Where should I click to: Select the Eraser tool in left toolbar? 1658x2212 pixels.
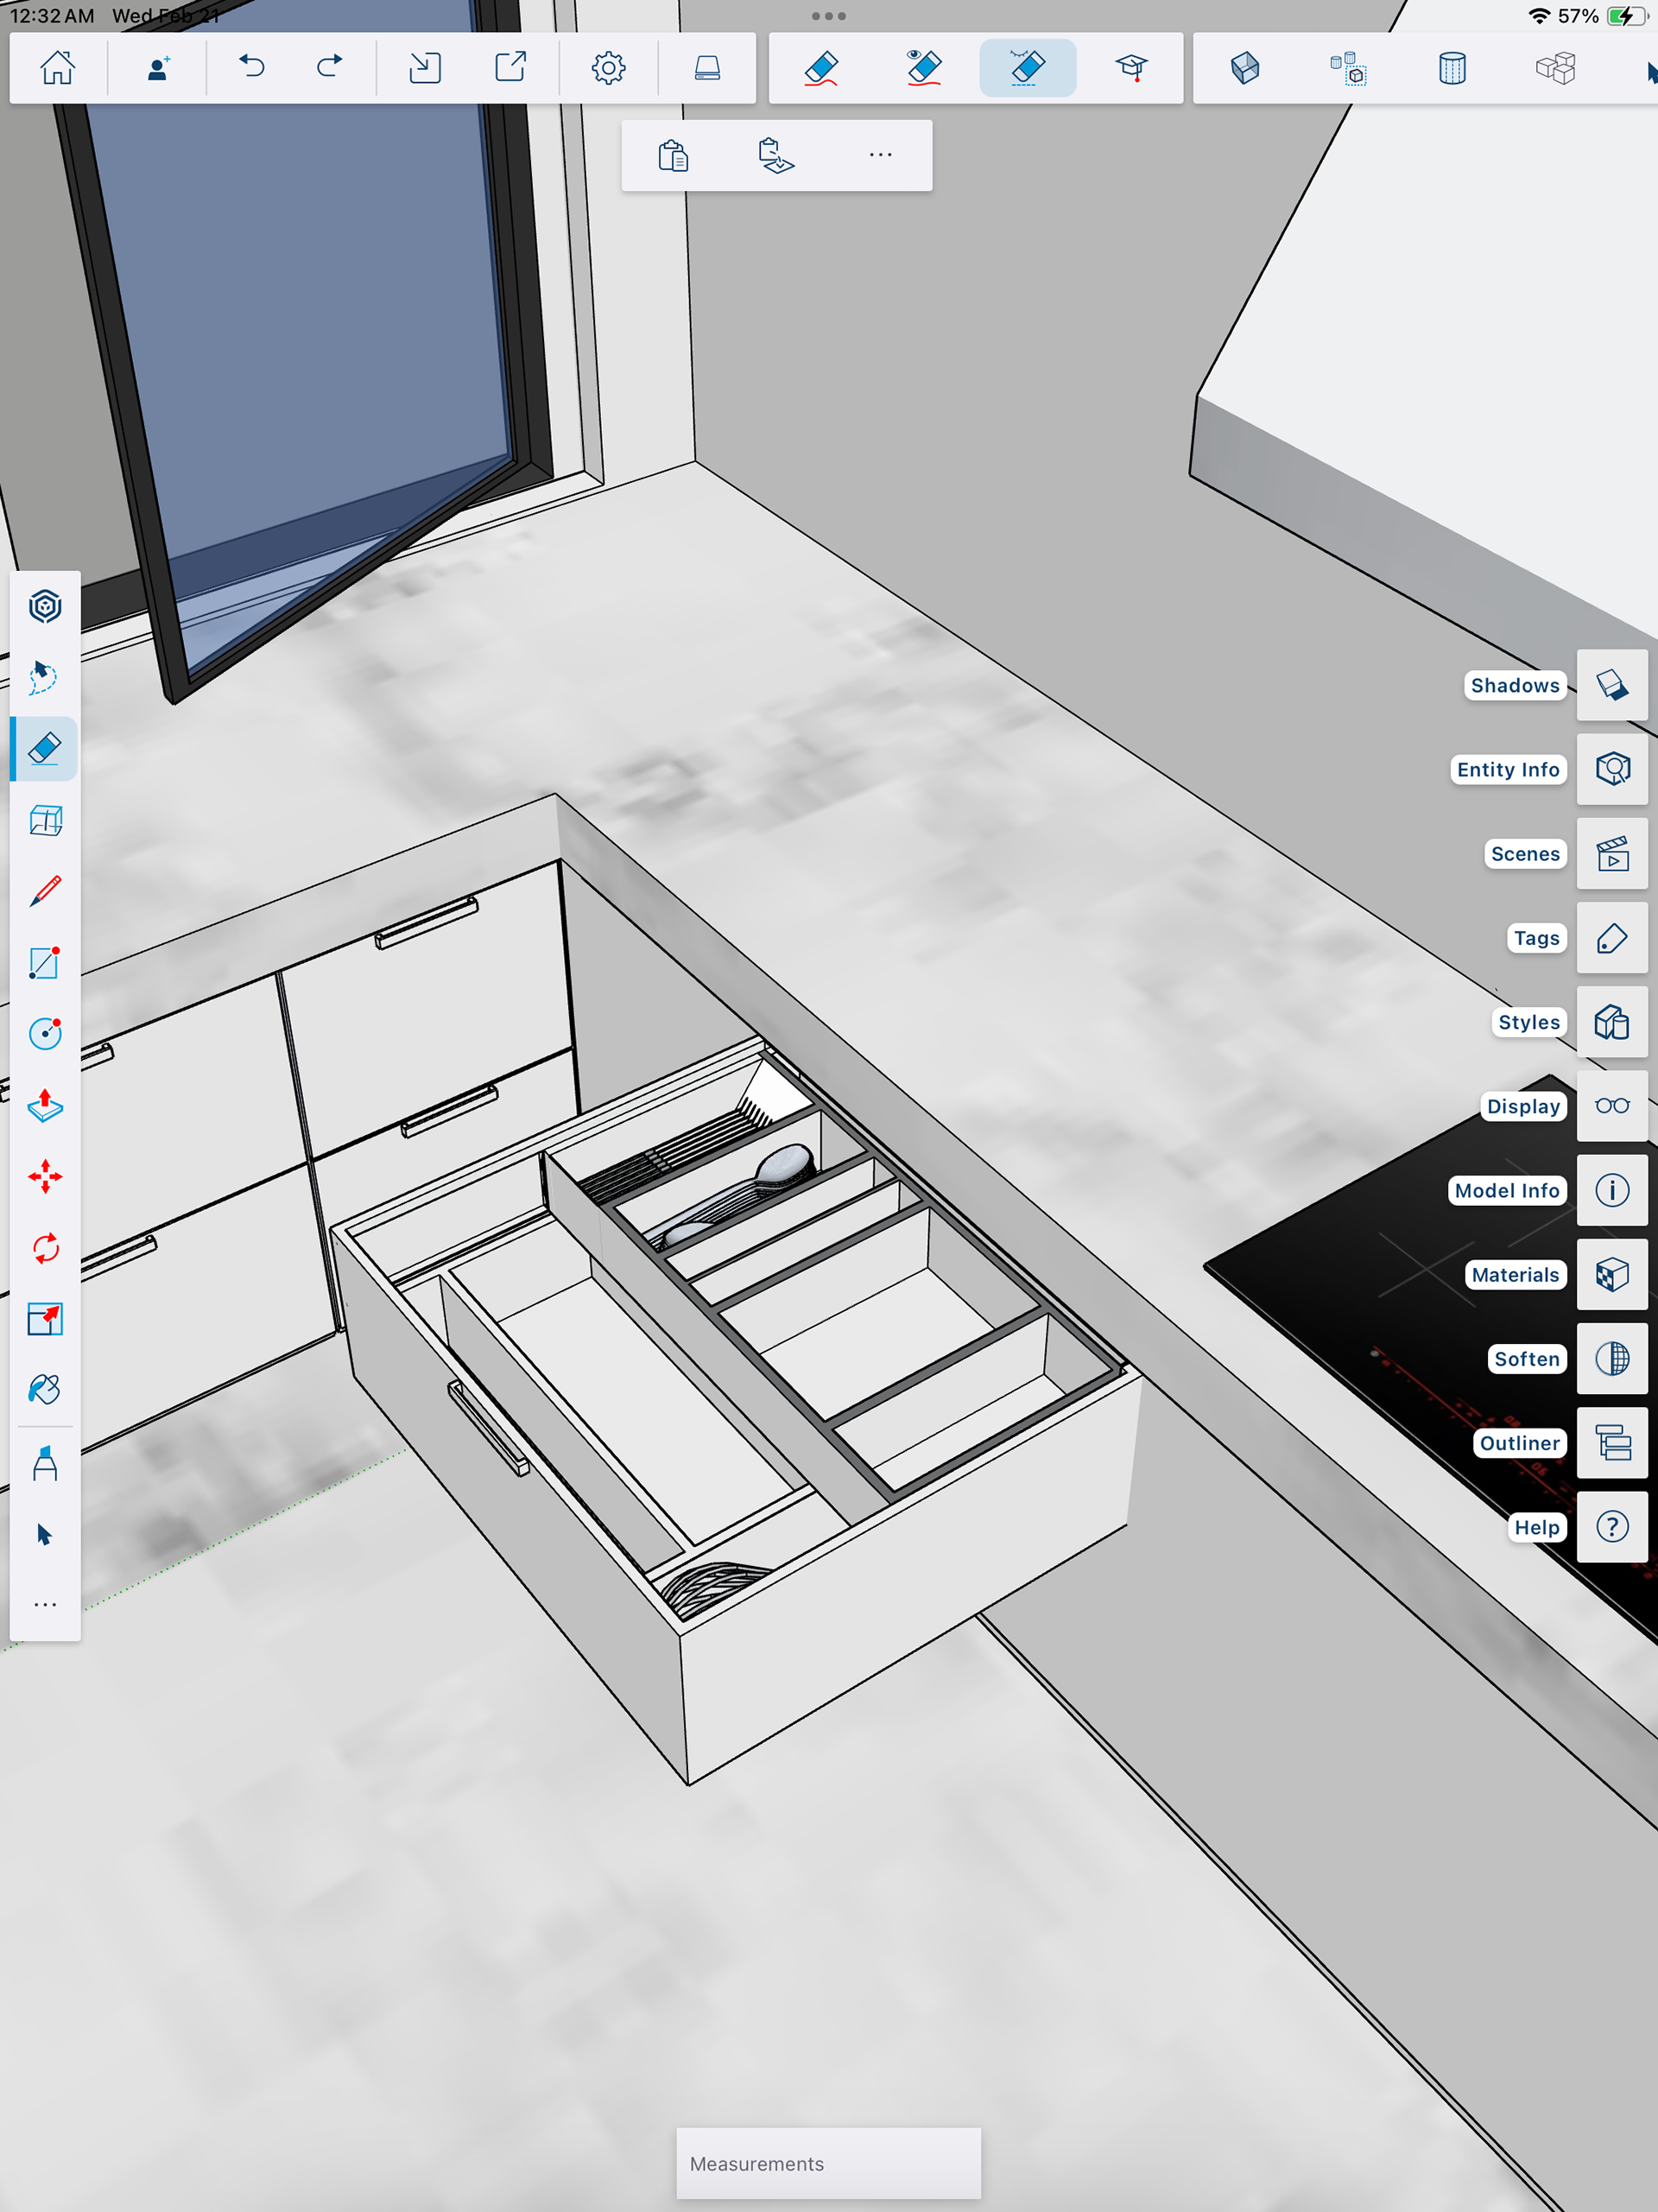45,749
